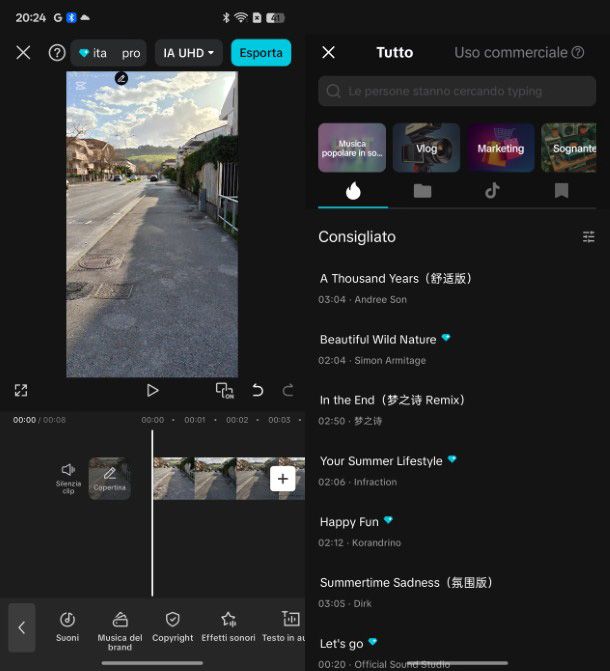The width and height of the screenshot is (610, 671).
Task: Enter fullscreen preview mode
Action: coord(21,390)
